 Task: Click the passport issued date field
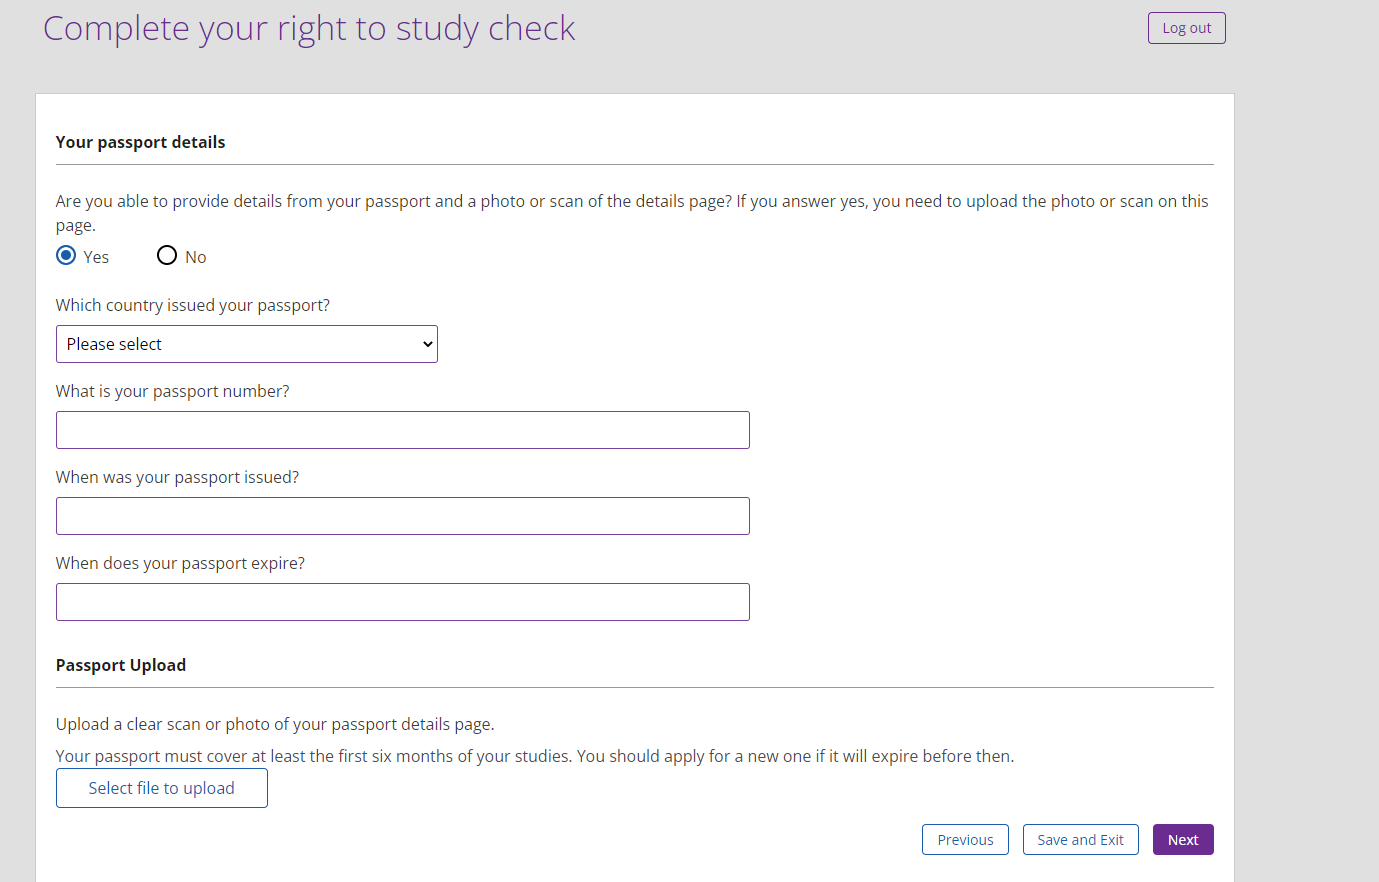[402, 516]
